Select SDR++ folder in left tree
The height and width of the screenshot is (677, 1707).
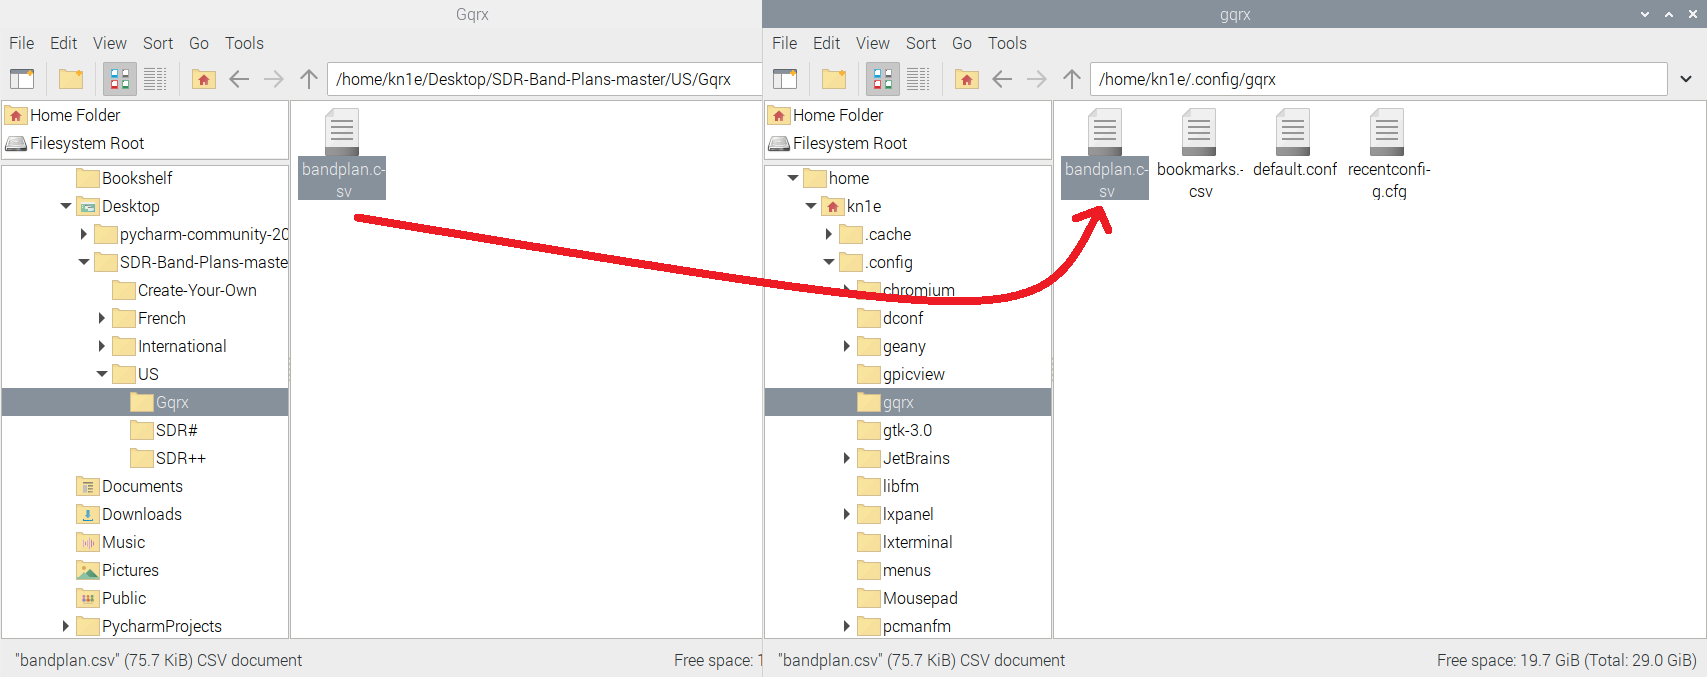point(168,458)
